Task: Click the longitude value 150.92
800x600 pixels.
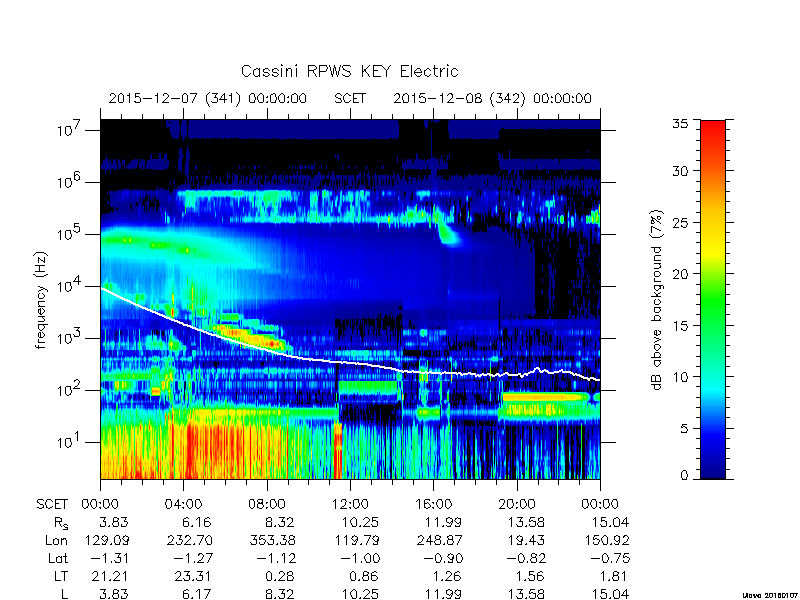Action: pos(607,540)
